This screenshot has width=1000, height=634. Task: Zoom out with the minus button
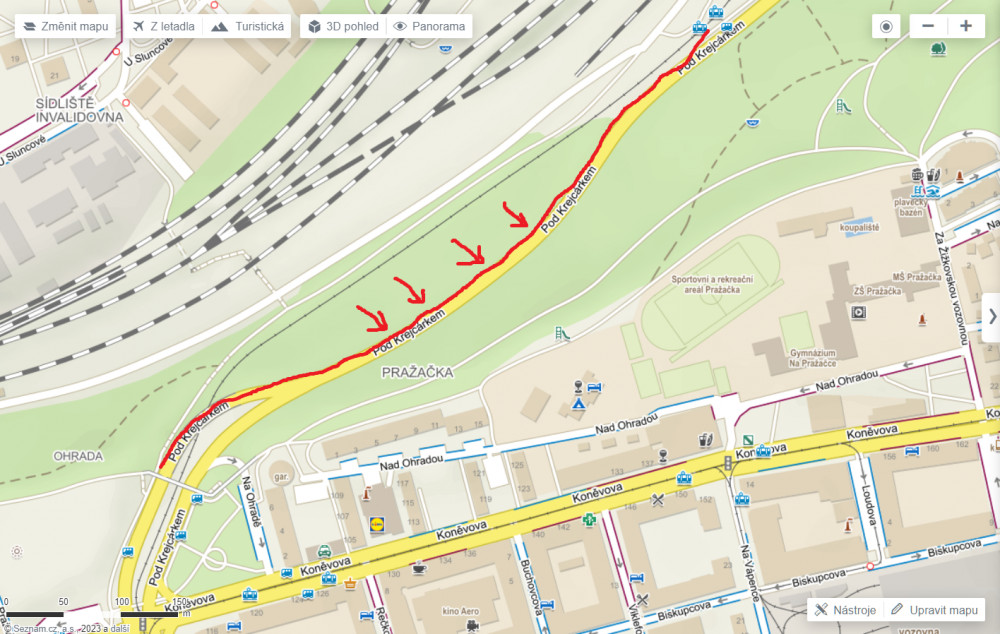[x=928, y=26]
